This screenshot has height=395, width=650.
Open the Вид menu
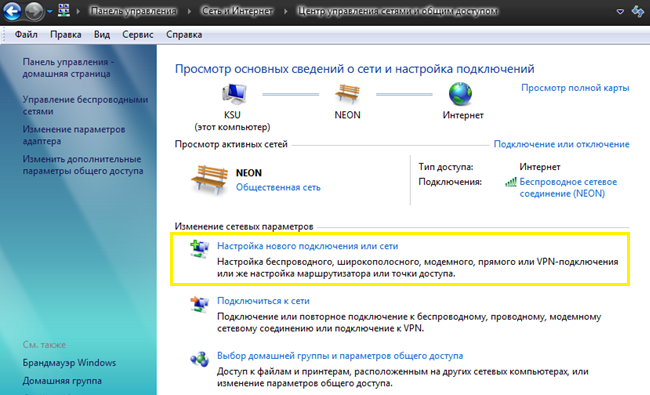tap(102, 34)
